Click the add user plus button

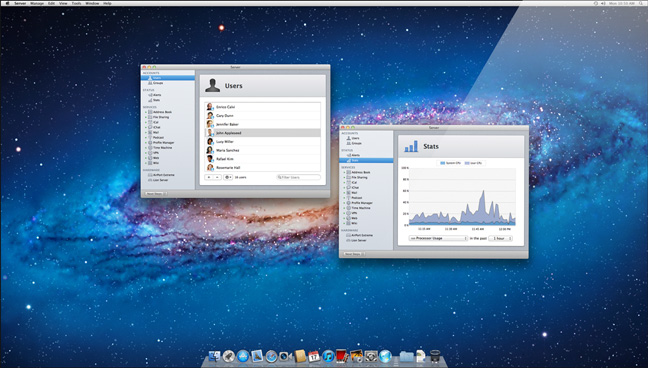(x=209, y=177)
